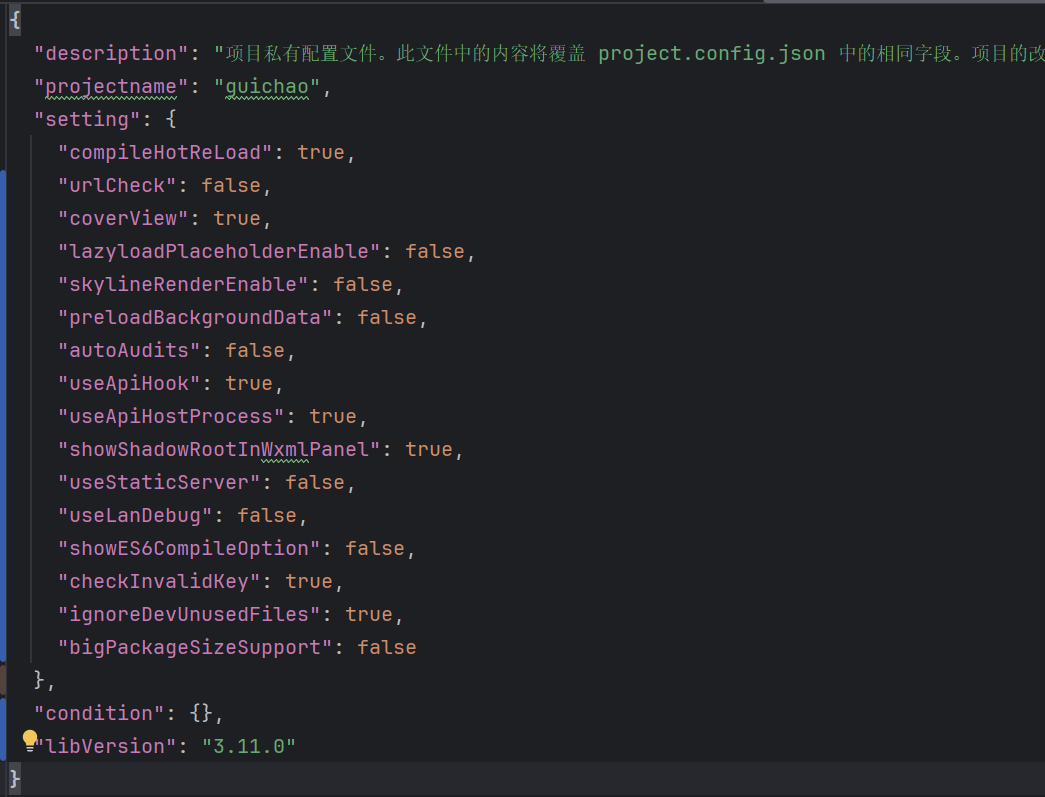Click the "skylineRenderEnable" key
This screenshot has height=797, width=1045.
183,285
